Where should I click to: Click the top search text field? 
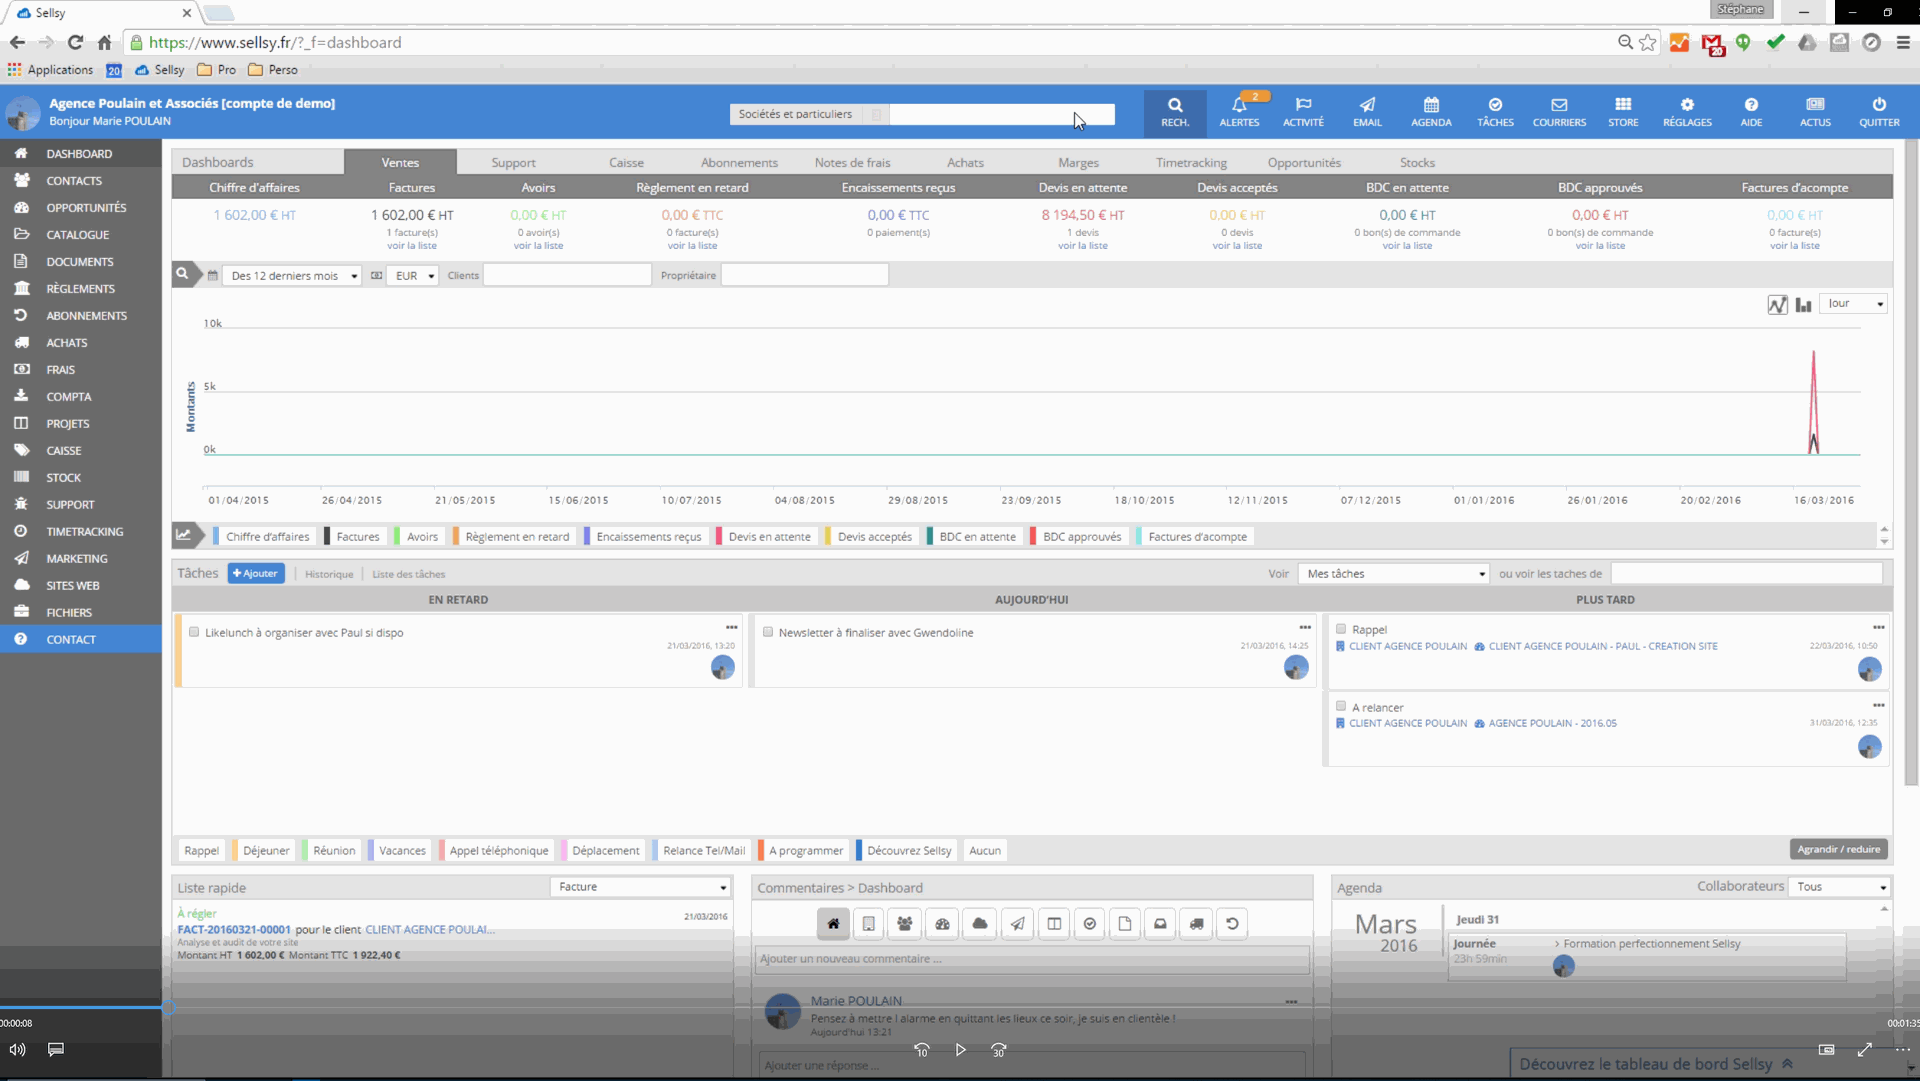click(x=1002, y=114)
